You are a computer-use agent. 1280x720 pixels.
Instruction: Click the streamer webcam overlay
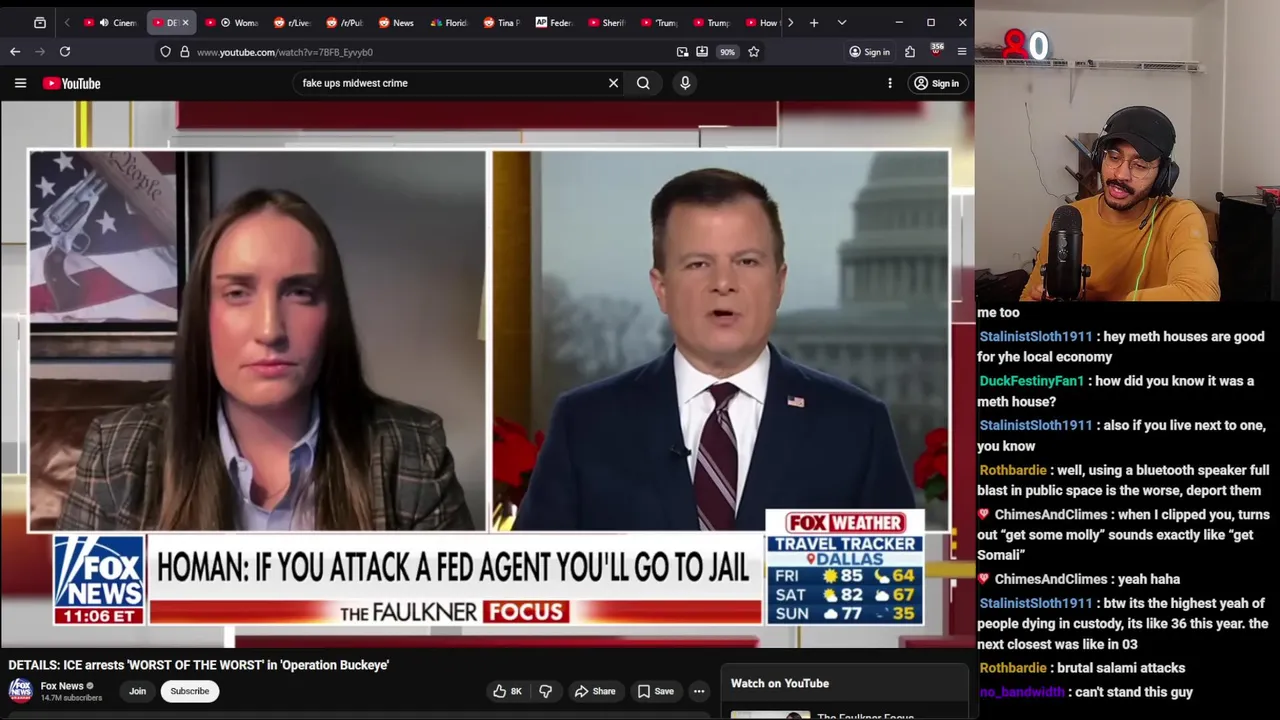[x=1127, y=150]
